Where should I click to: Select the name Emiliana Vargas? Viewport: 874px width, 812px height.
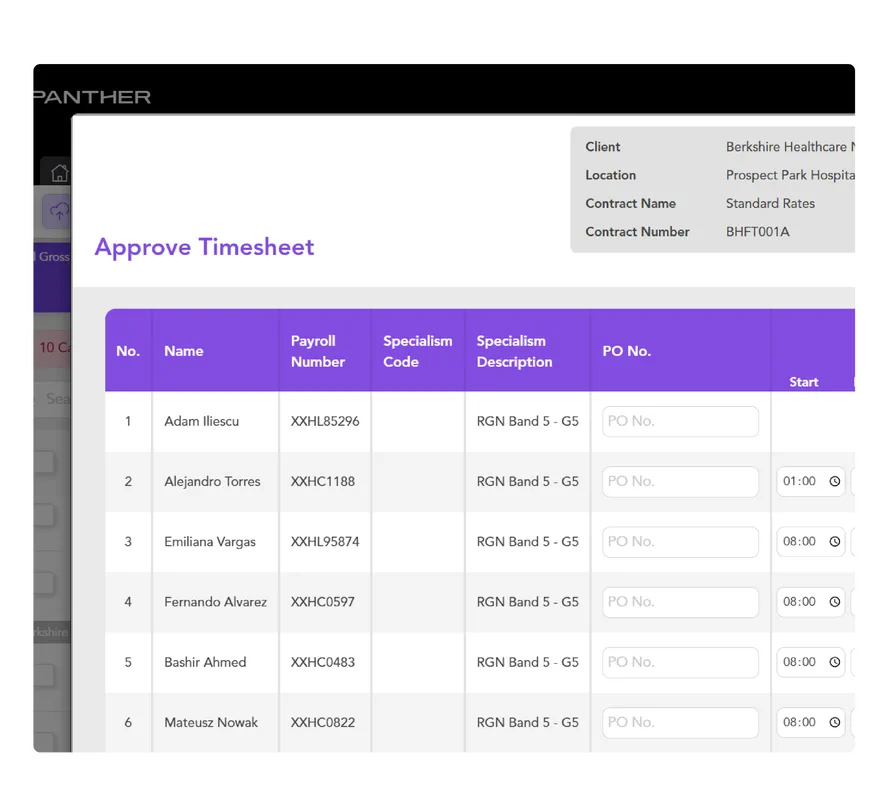[210, 542]
